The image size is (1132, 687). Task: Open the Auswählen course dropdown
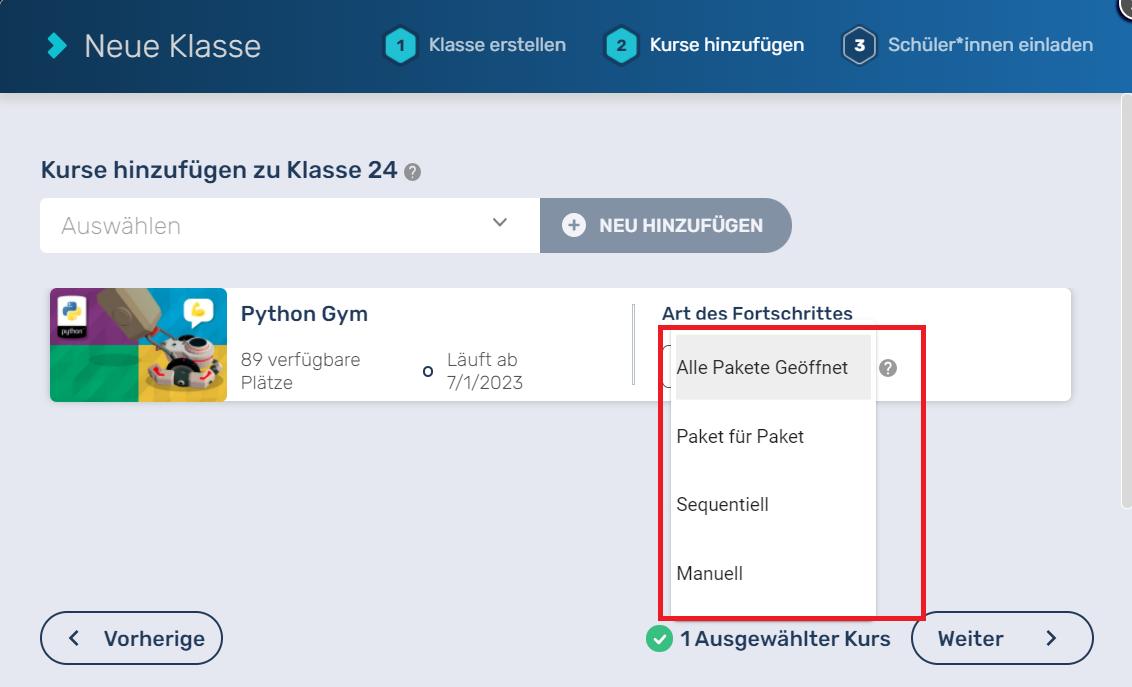tap(270, 226)
